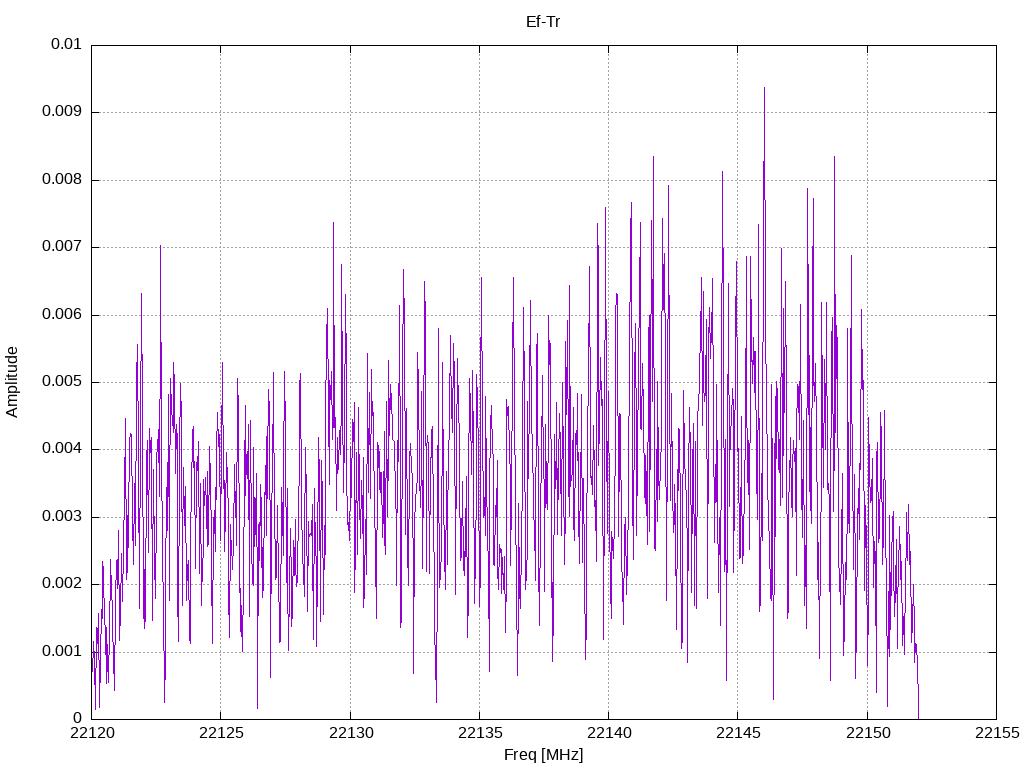Screen dimensions: 1024x768
Task: Click y-axis tick label 0.004
Action: pyautogui.click(x=62, y=449)
